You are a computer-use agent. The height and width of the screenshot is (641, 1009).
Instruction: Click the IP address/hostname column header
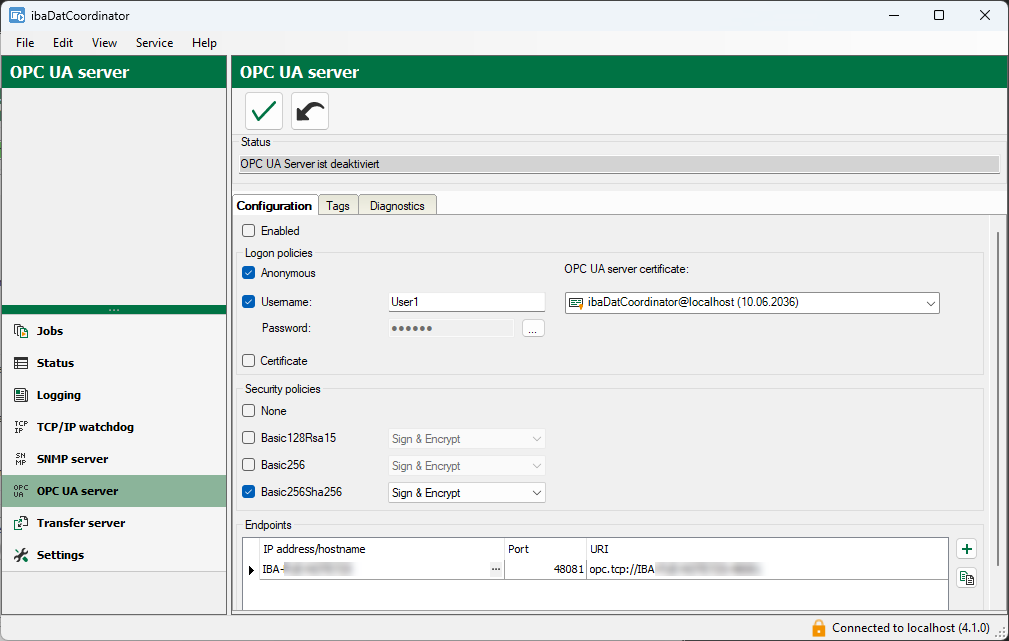[382, 549]
